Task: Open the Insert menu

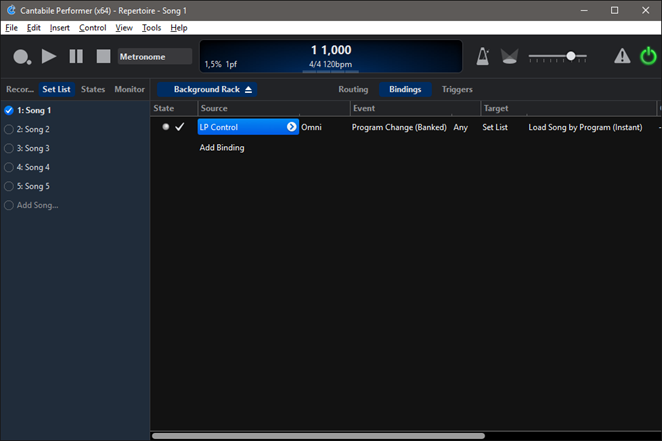Action: tap(60, 28)
